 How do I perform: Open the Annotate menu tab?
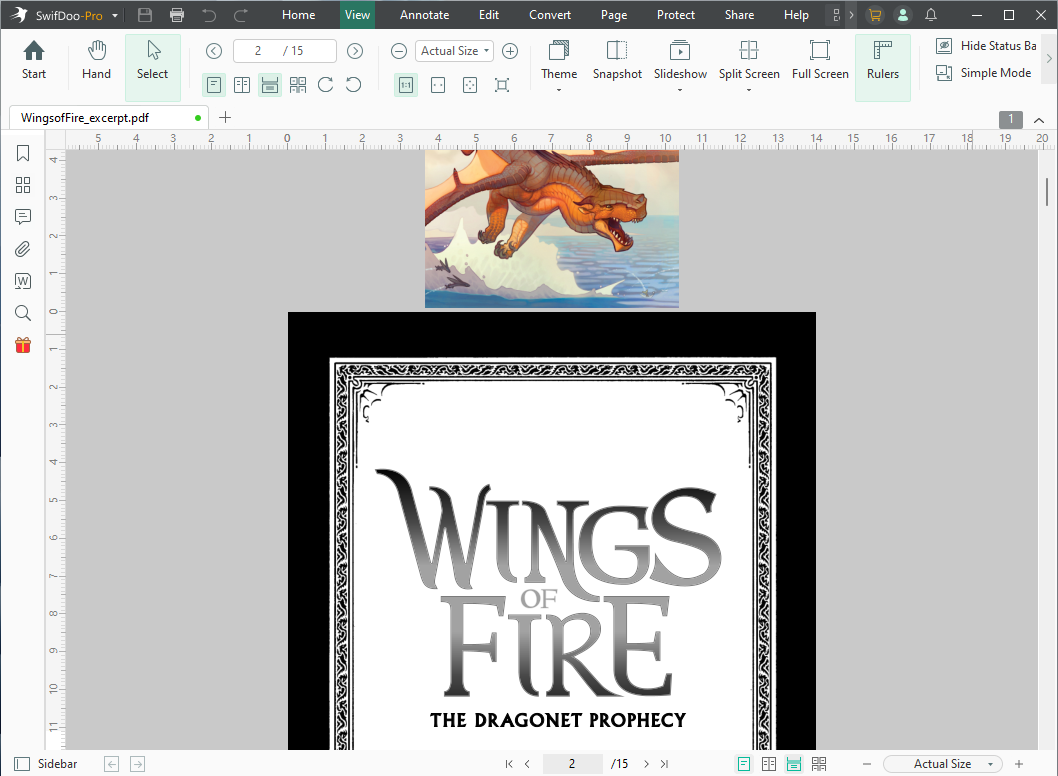424,15
